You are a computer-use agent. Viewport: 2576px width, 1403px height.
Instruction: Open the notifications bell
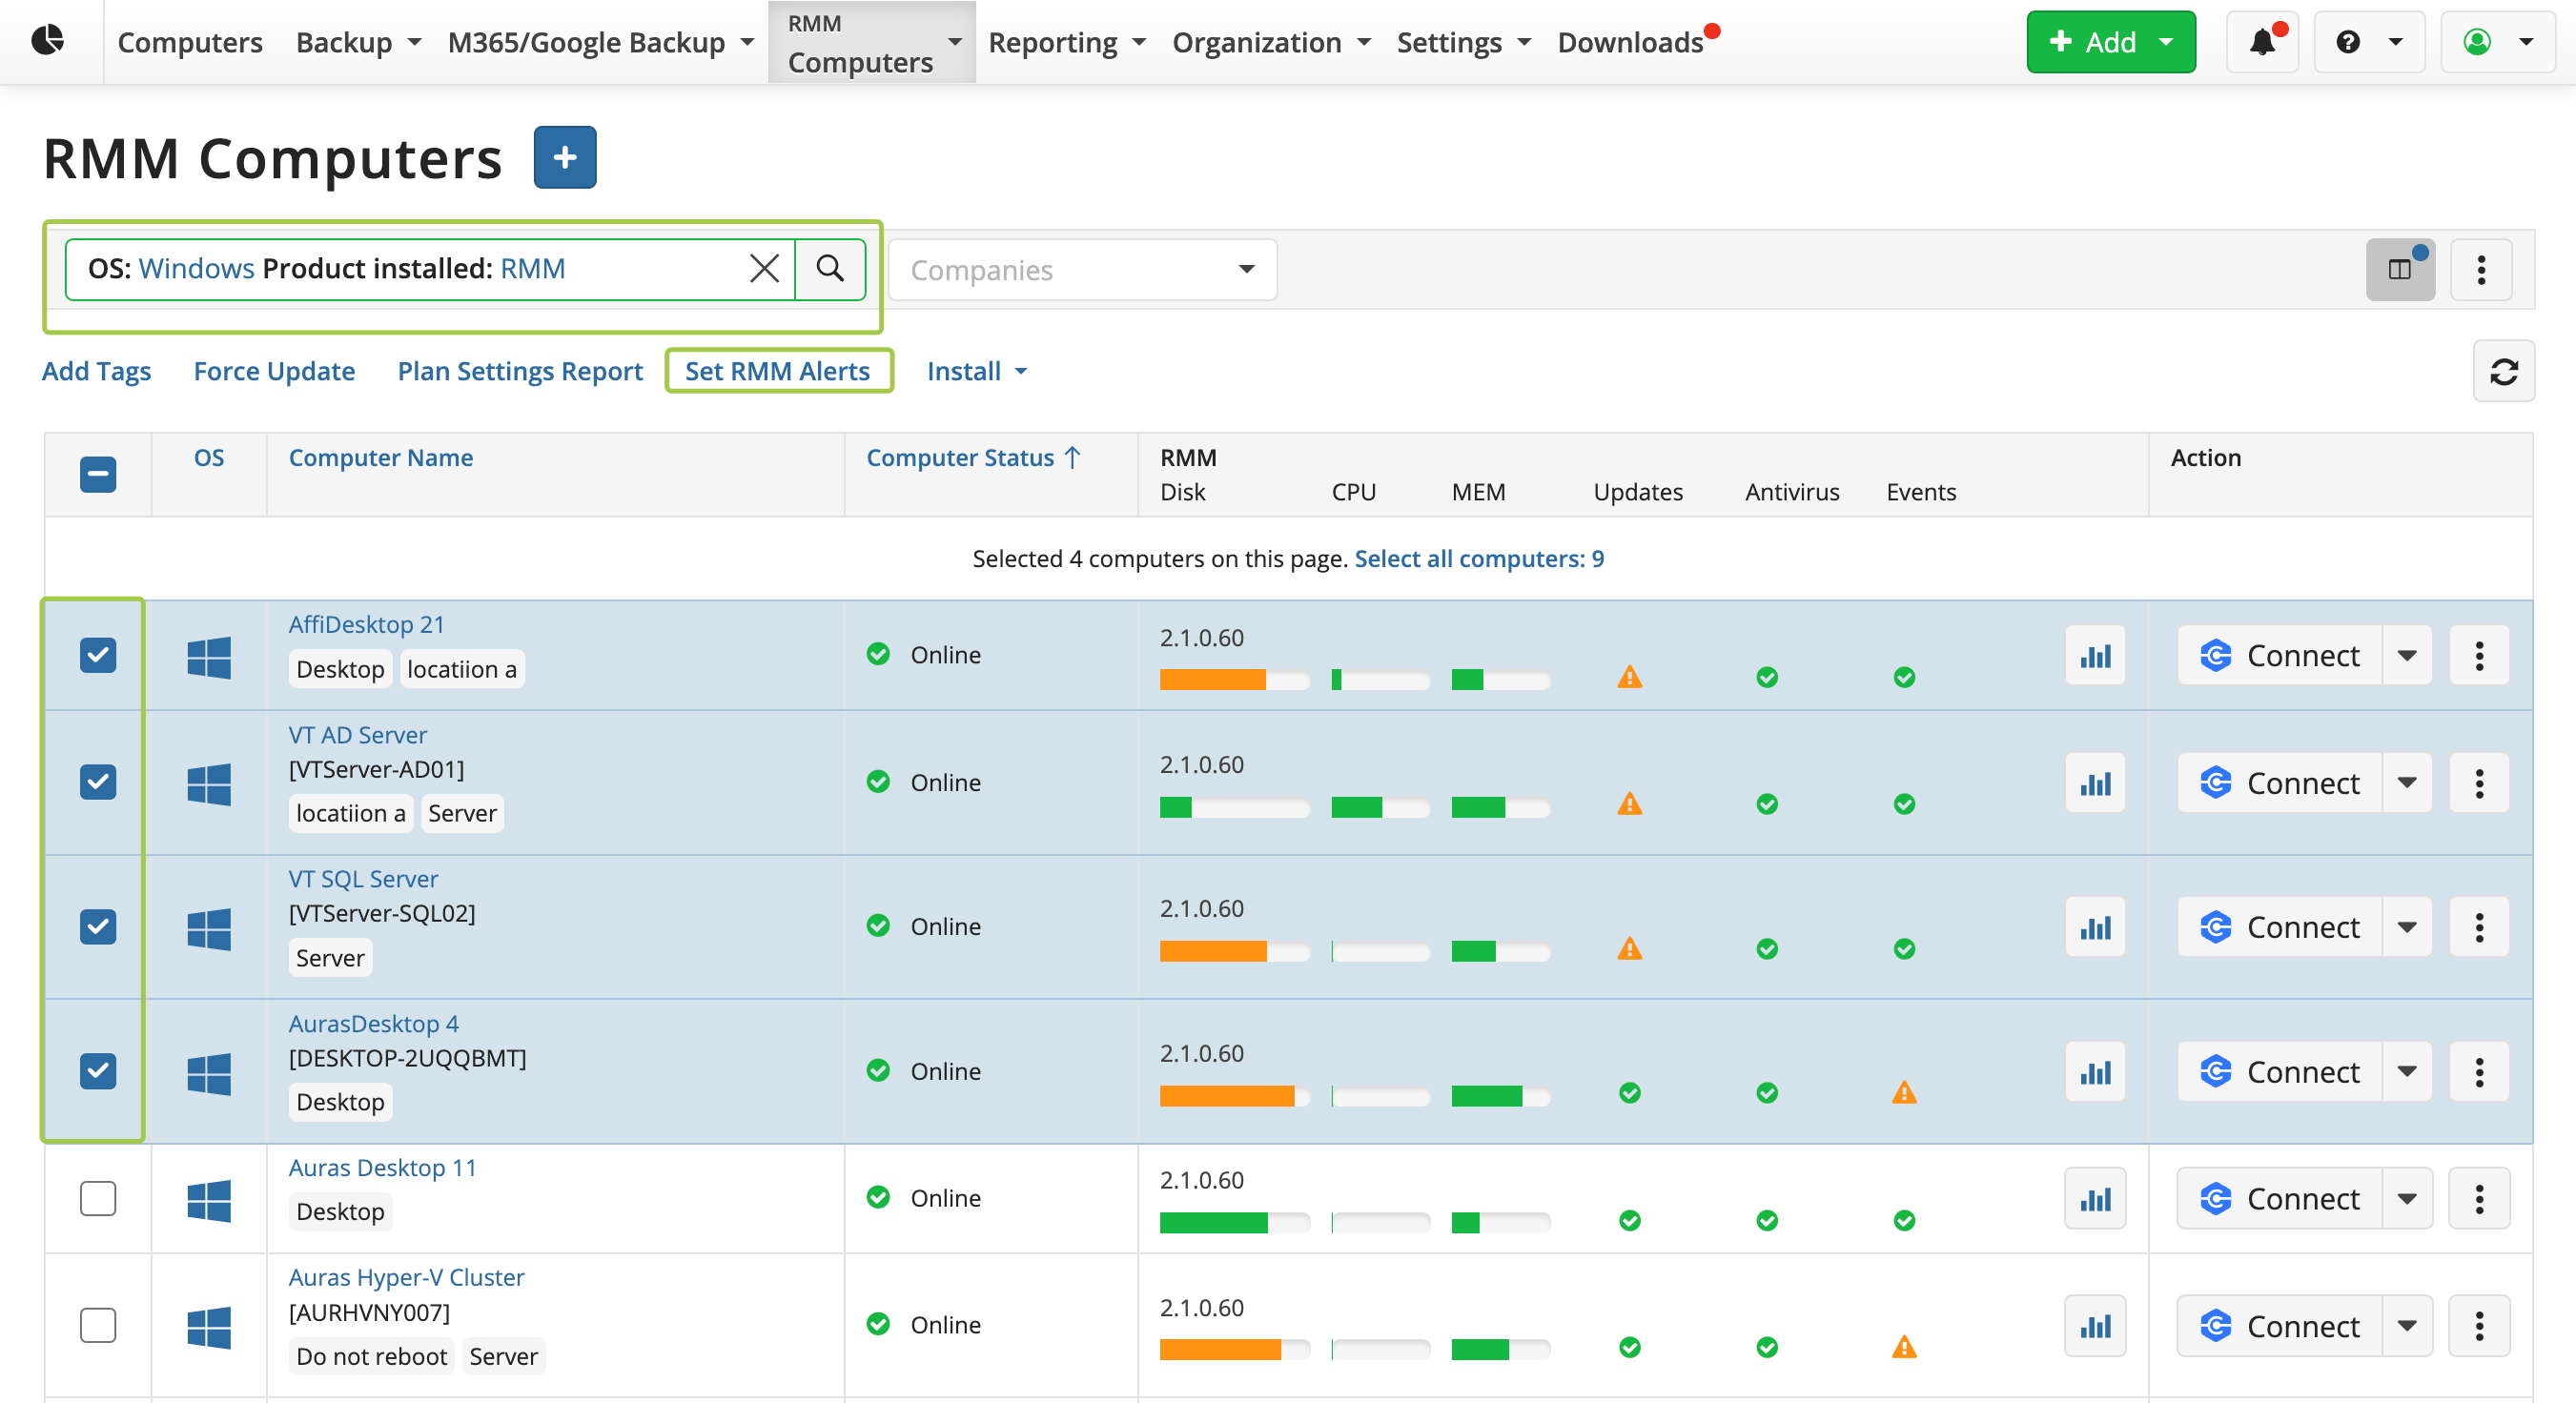(2262, 42)
